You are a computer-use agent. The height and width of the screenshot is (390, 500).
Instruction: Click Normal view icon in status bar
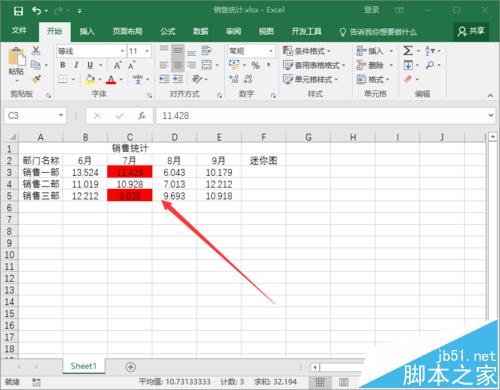(x=320, y=382)
